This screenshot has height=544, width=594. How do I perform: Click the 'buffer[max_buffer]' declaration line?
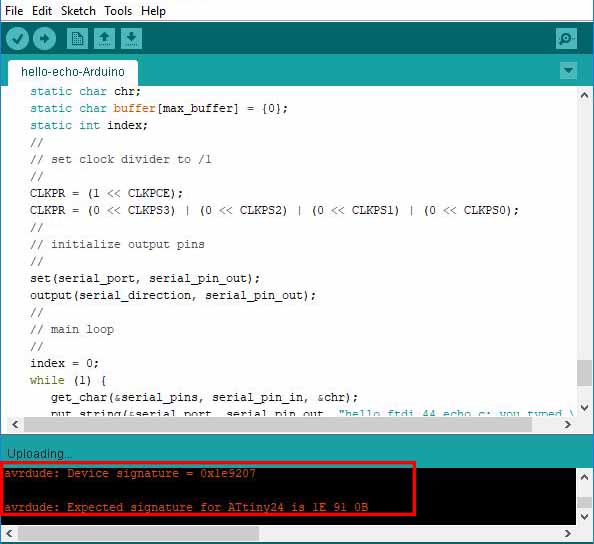click(x=159, y=108)
